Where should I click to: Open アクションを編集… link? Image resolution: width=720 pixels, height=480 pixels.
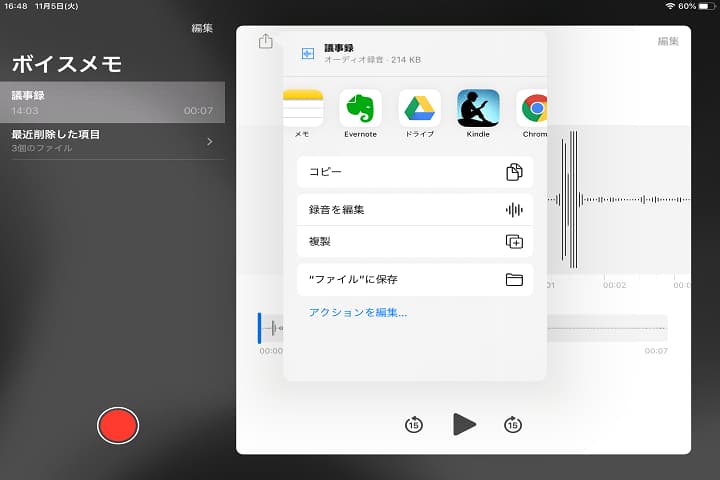(x=358, y=313)
